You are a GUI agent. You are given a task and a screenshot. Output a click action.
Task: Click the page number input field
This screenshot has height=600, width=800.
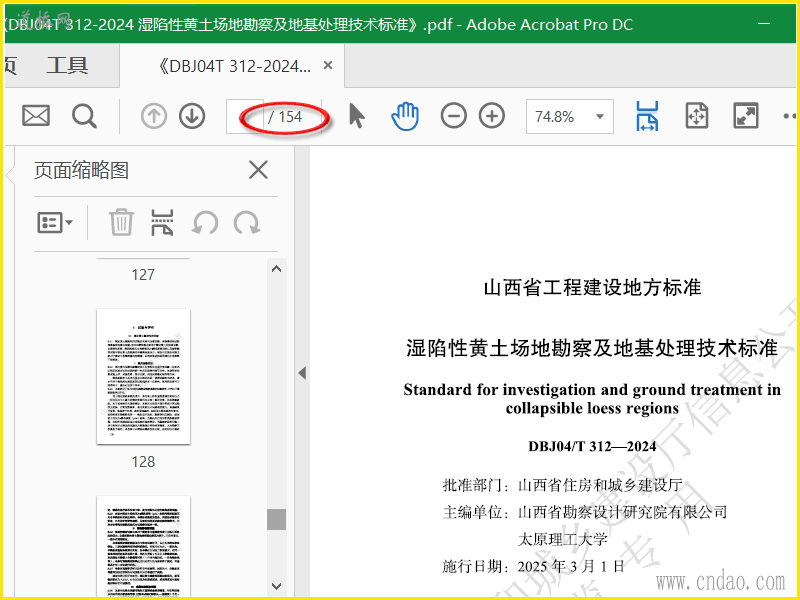(245, 116)
